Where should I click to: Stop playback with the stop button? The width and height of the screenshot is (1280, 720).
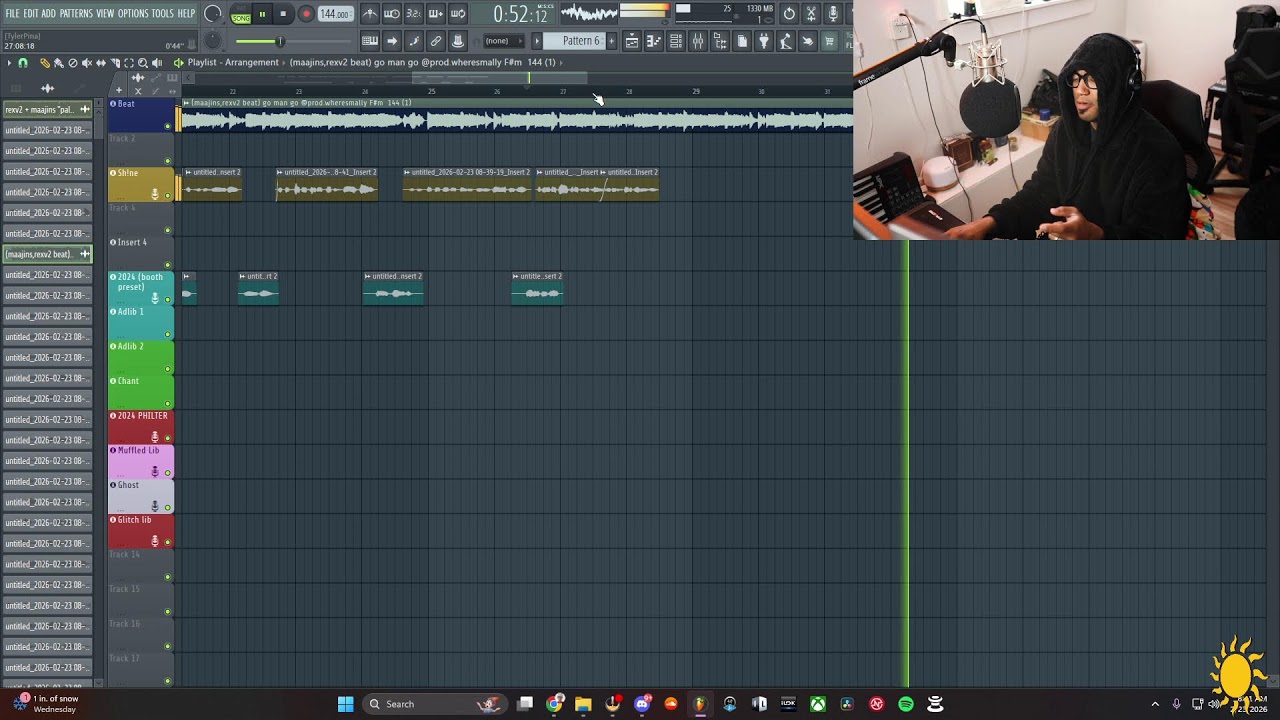283,14
